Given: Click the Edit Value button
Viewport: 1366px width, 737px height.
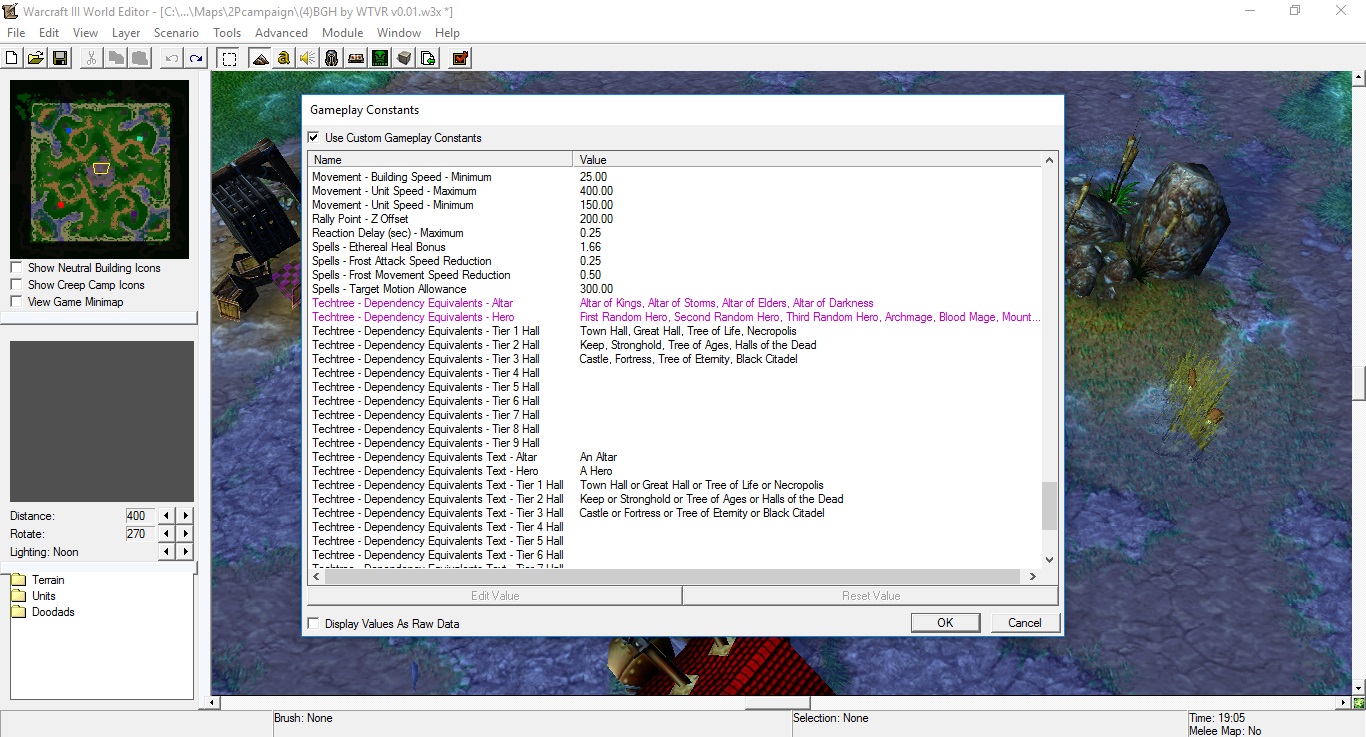Looking at the screenshot, I should pyautogui.click(x=495, y=595).
